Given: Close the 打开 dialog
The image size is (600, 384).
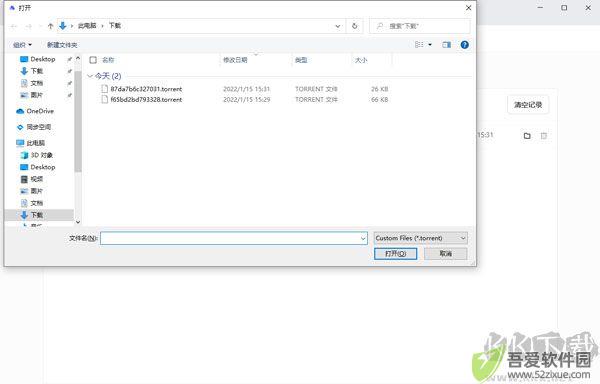Looking at the screenshot, I should [x=468, y=8].
